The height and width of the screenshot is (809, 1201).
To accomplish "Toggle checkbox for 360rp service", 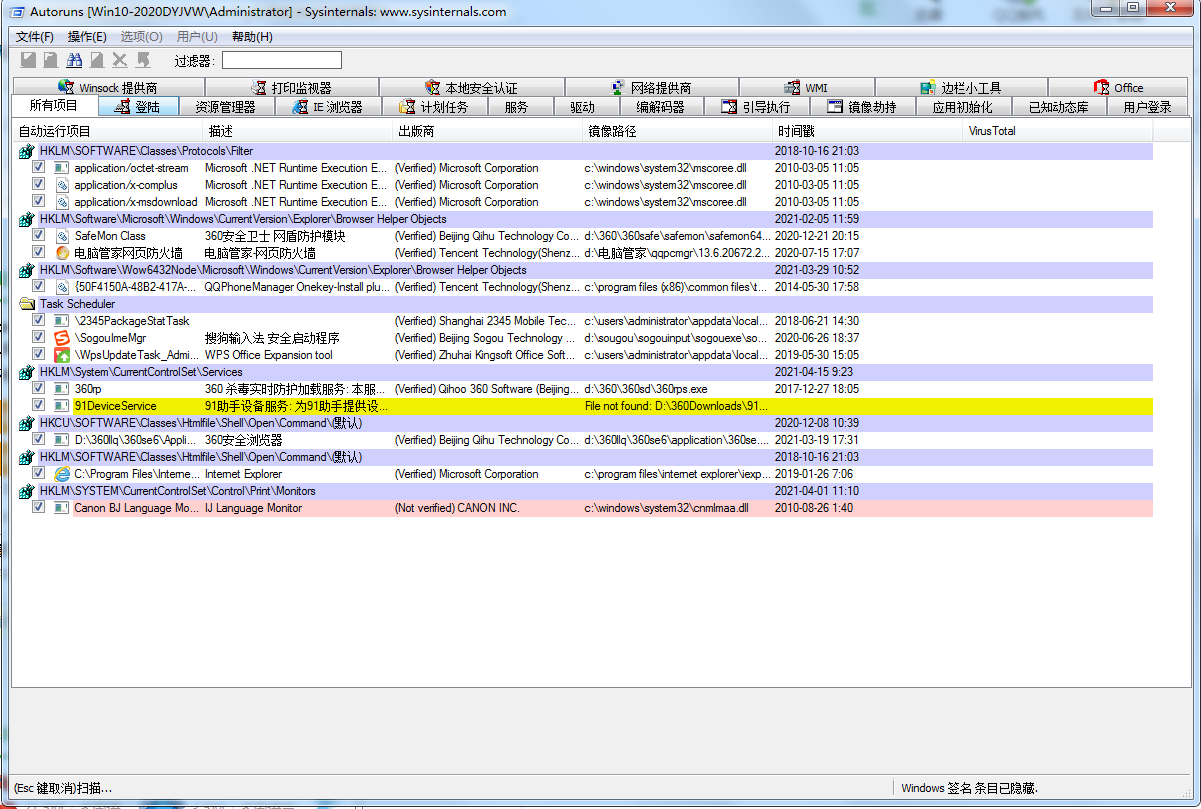I will pyautogui.click(x=38, y=389).
